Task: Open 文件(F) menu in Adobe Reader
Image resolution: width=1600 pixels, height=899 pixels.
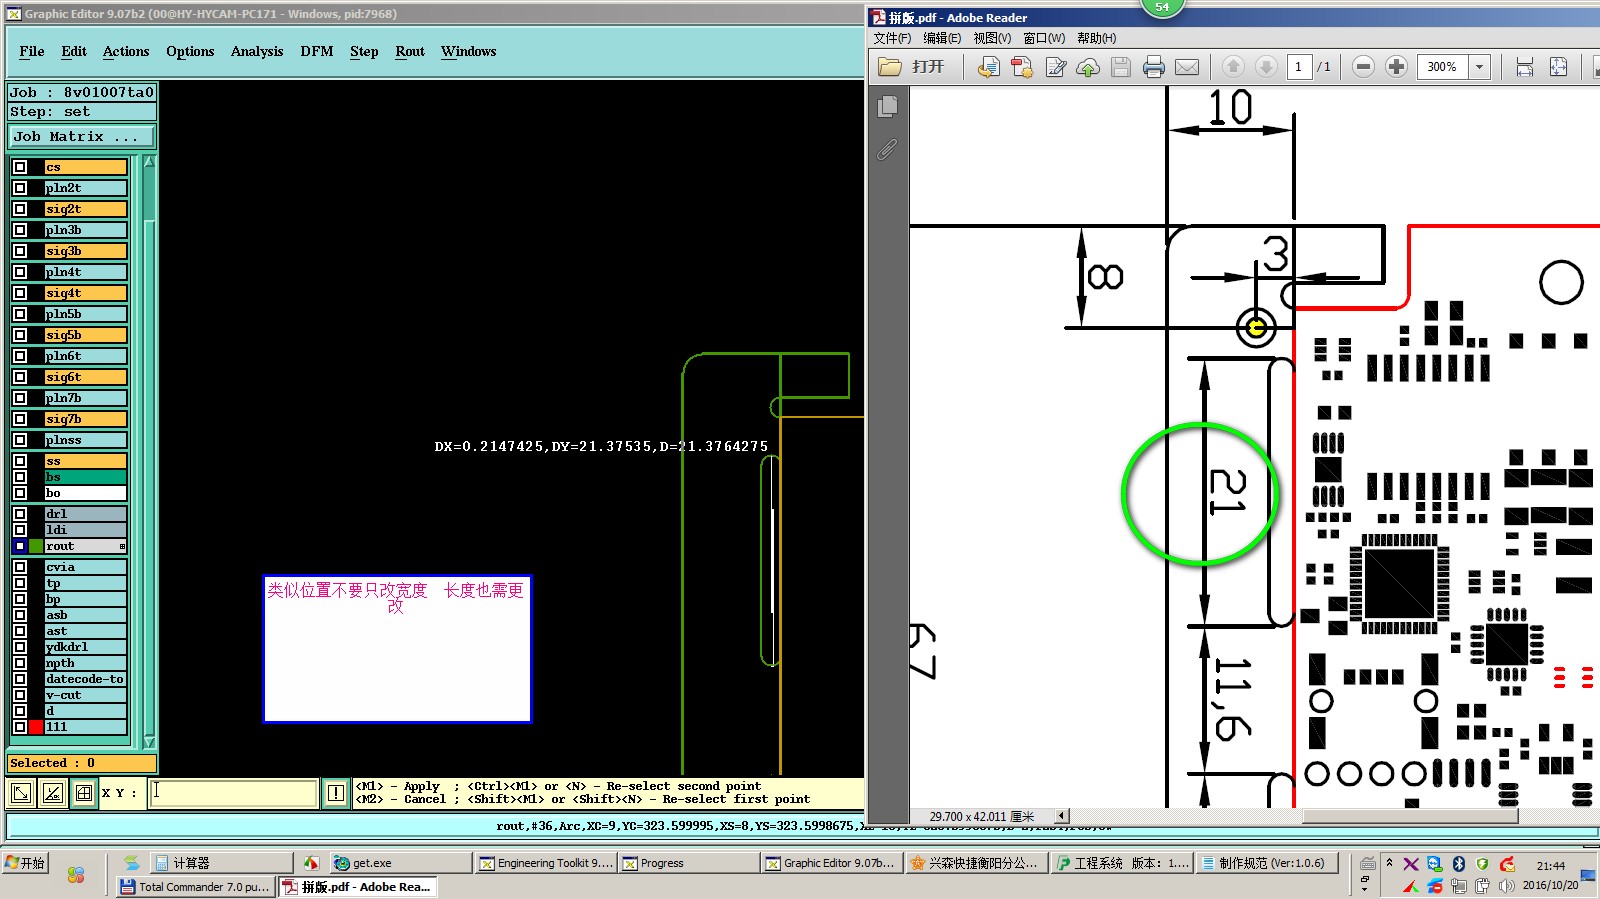Action: [x=892, y=38]
